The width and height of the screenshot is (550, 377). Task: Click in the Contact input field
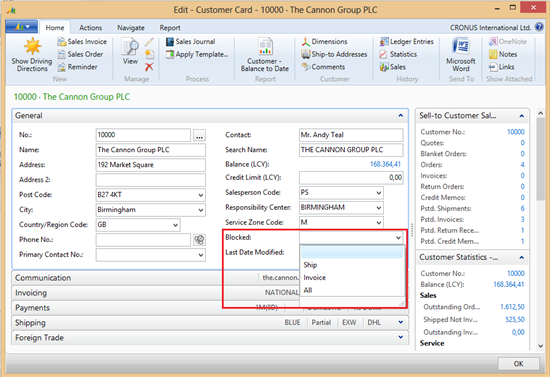(351, 135)
